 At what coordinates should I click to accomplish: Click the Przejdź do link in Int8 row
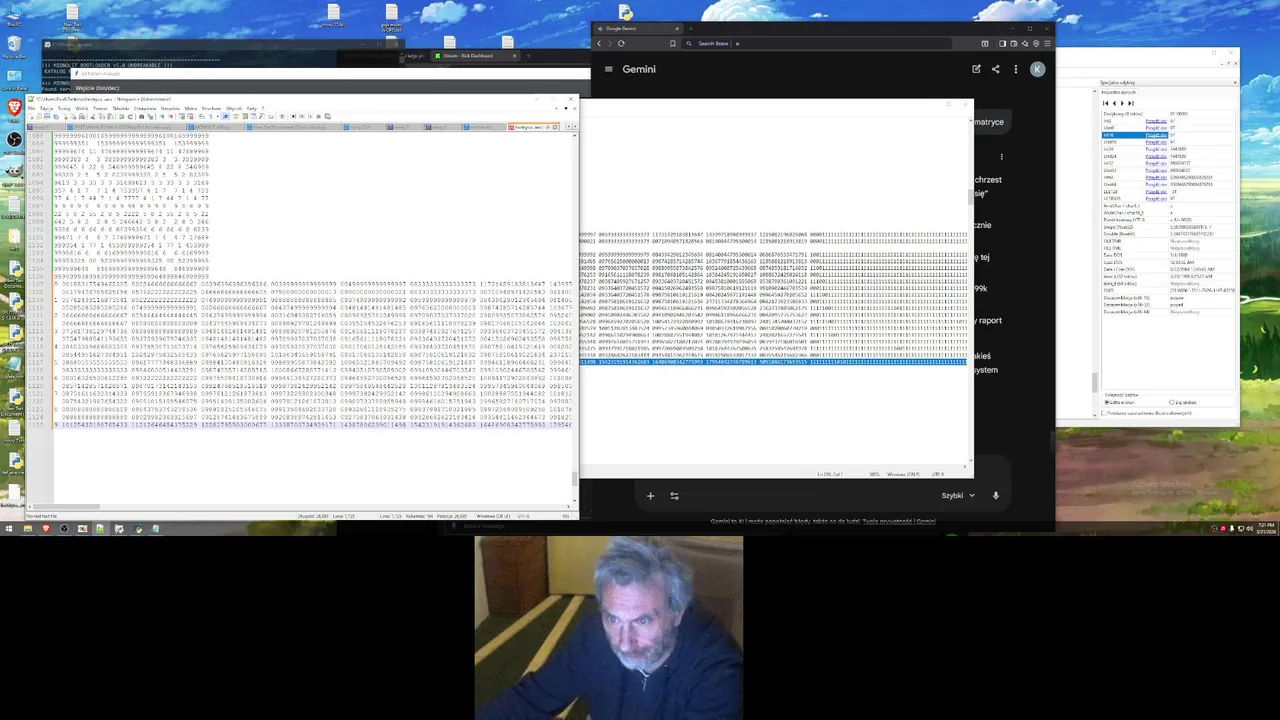[1156, 121]
